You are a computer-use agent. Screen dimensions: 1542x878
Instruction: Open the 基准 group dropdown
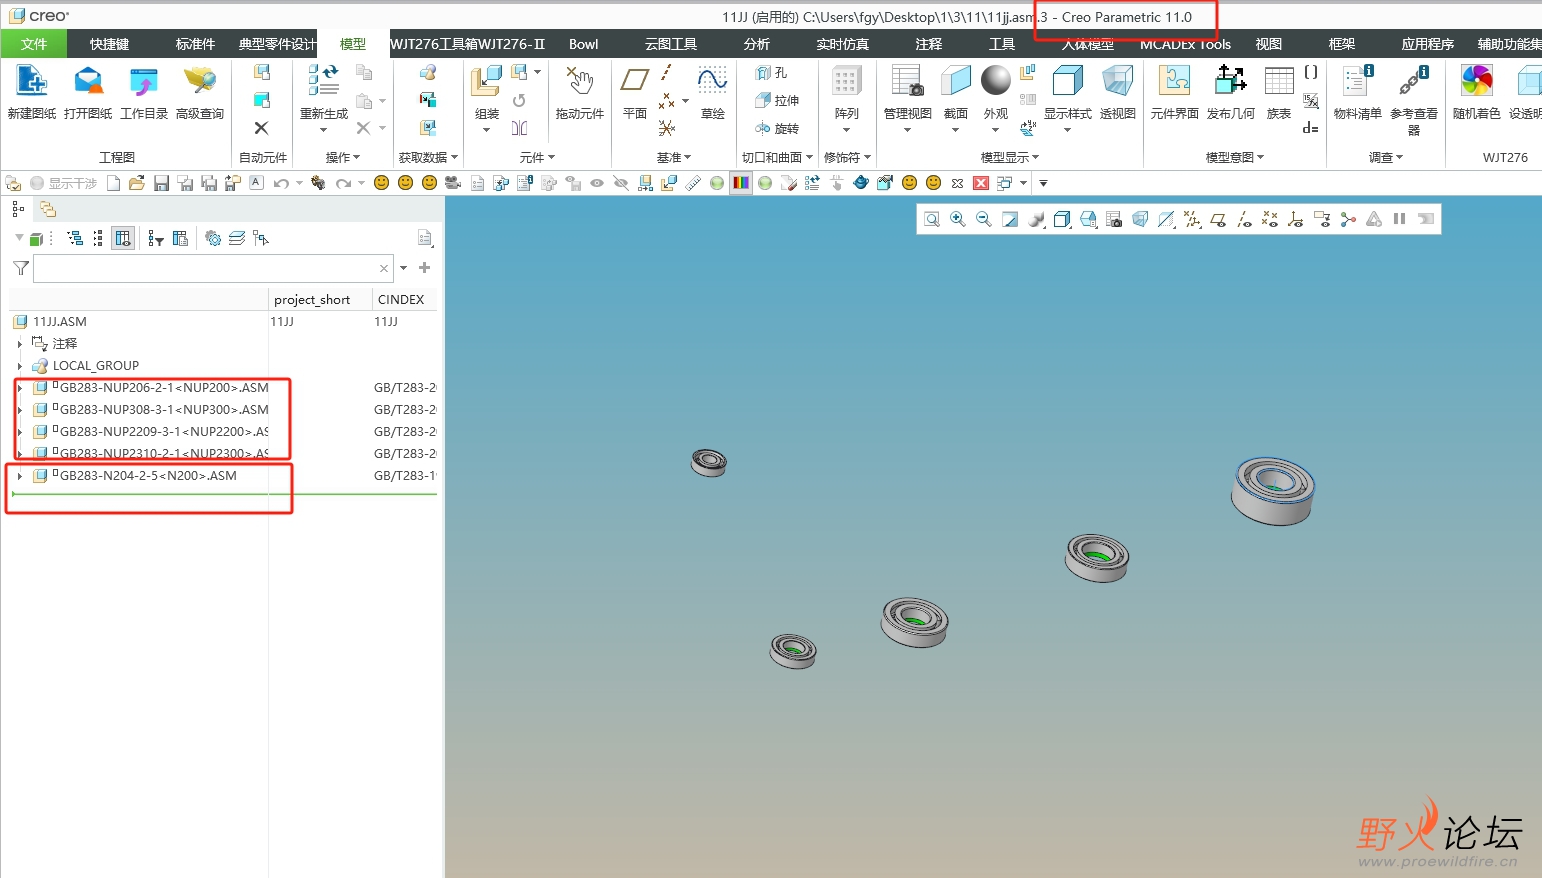pos(674,157)
